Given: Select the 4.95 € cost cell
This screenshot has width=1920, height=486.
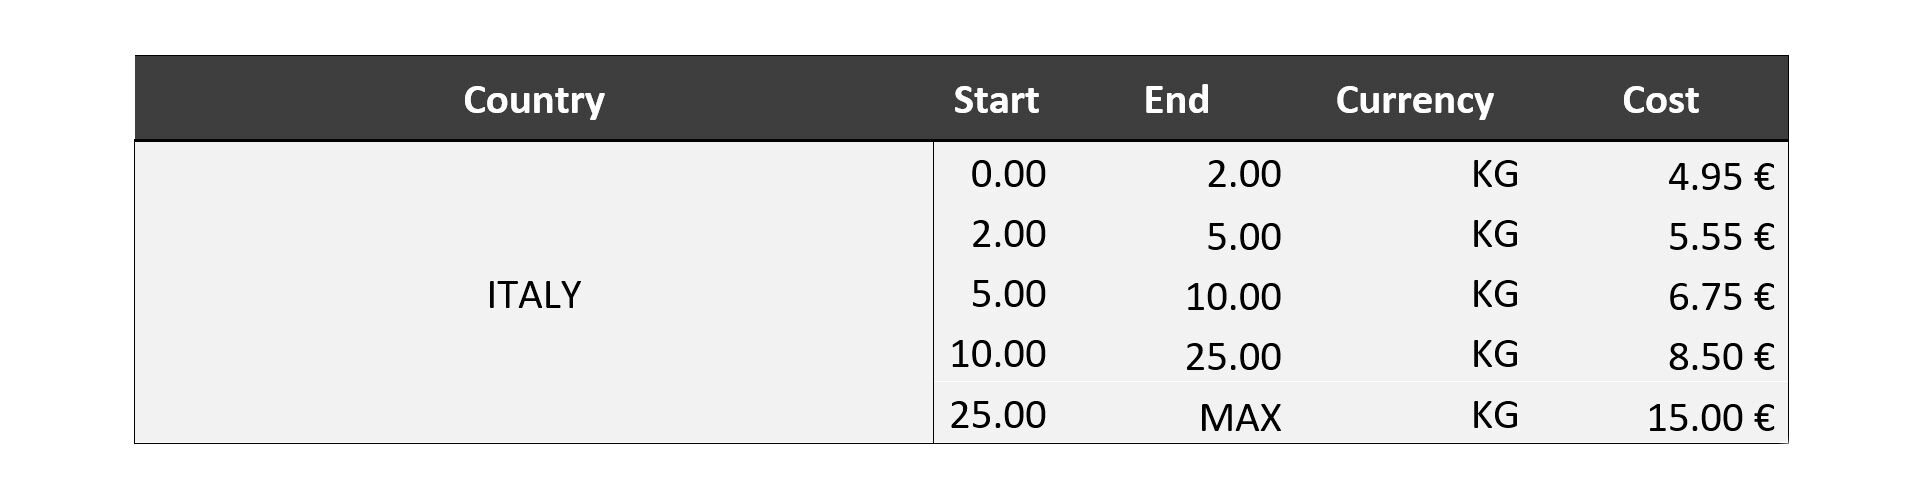Looking at the screenshot, I should 1721,177.
